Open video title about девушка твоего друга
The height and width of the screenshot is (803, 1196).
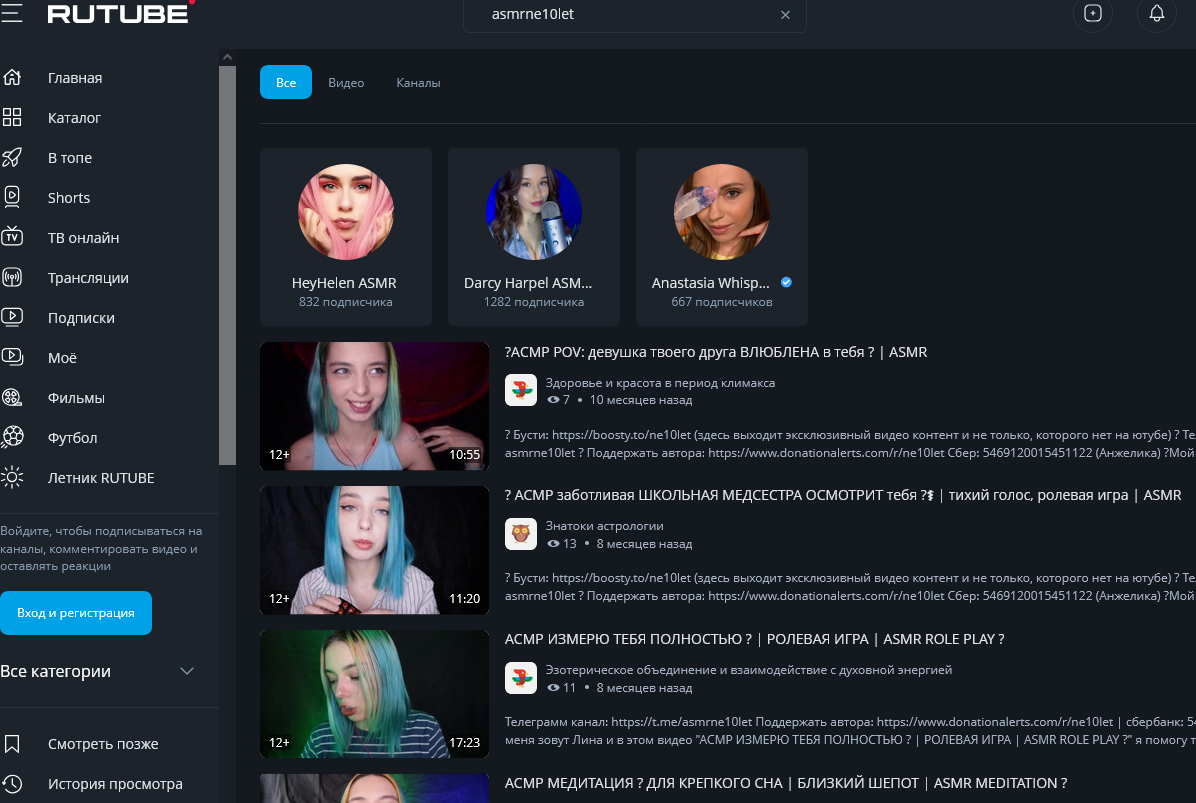point(715,352)
